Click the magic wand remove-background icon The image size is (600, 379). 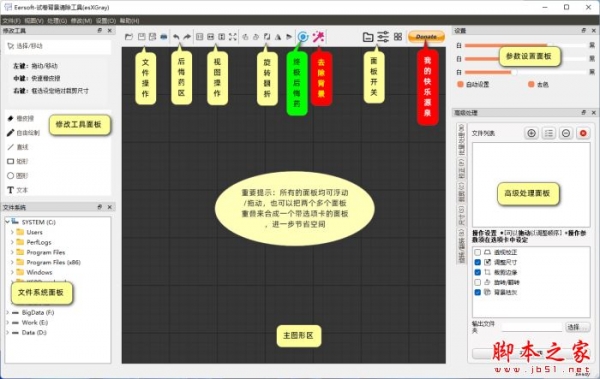[x=318, y=37]
